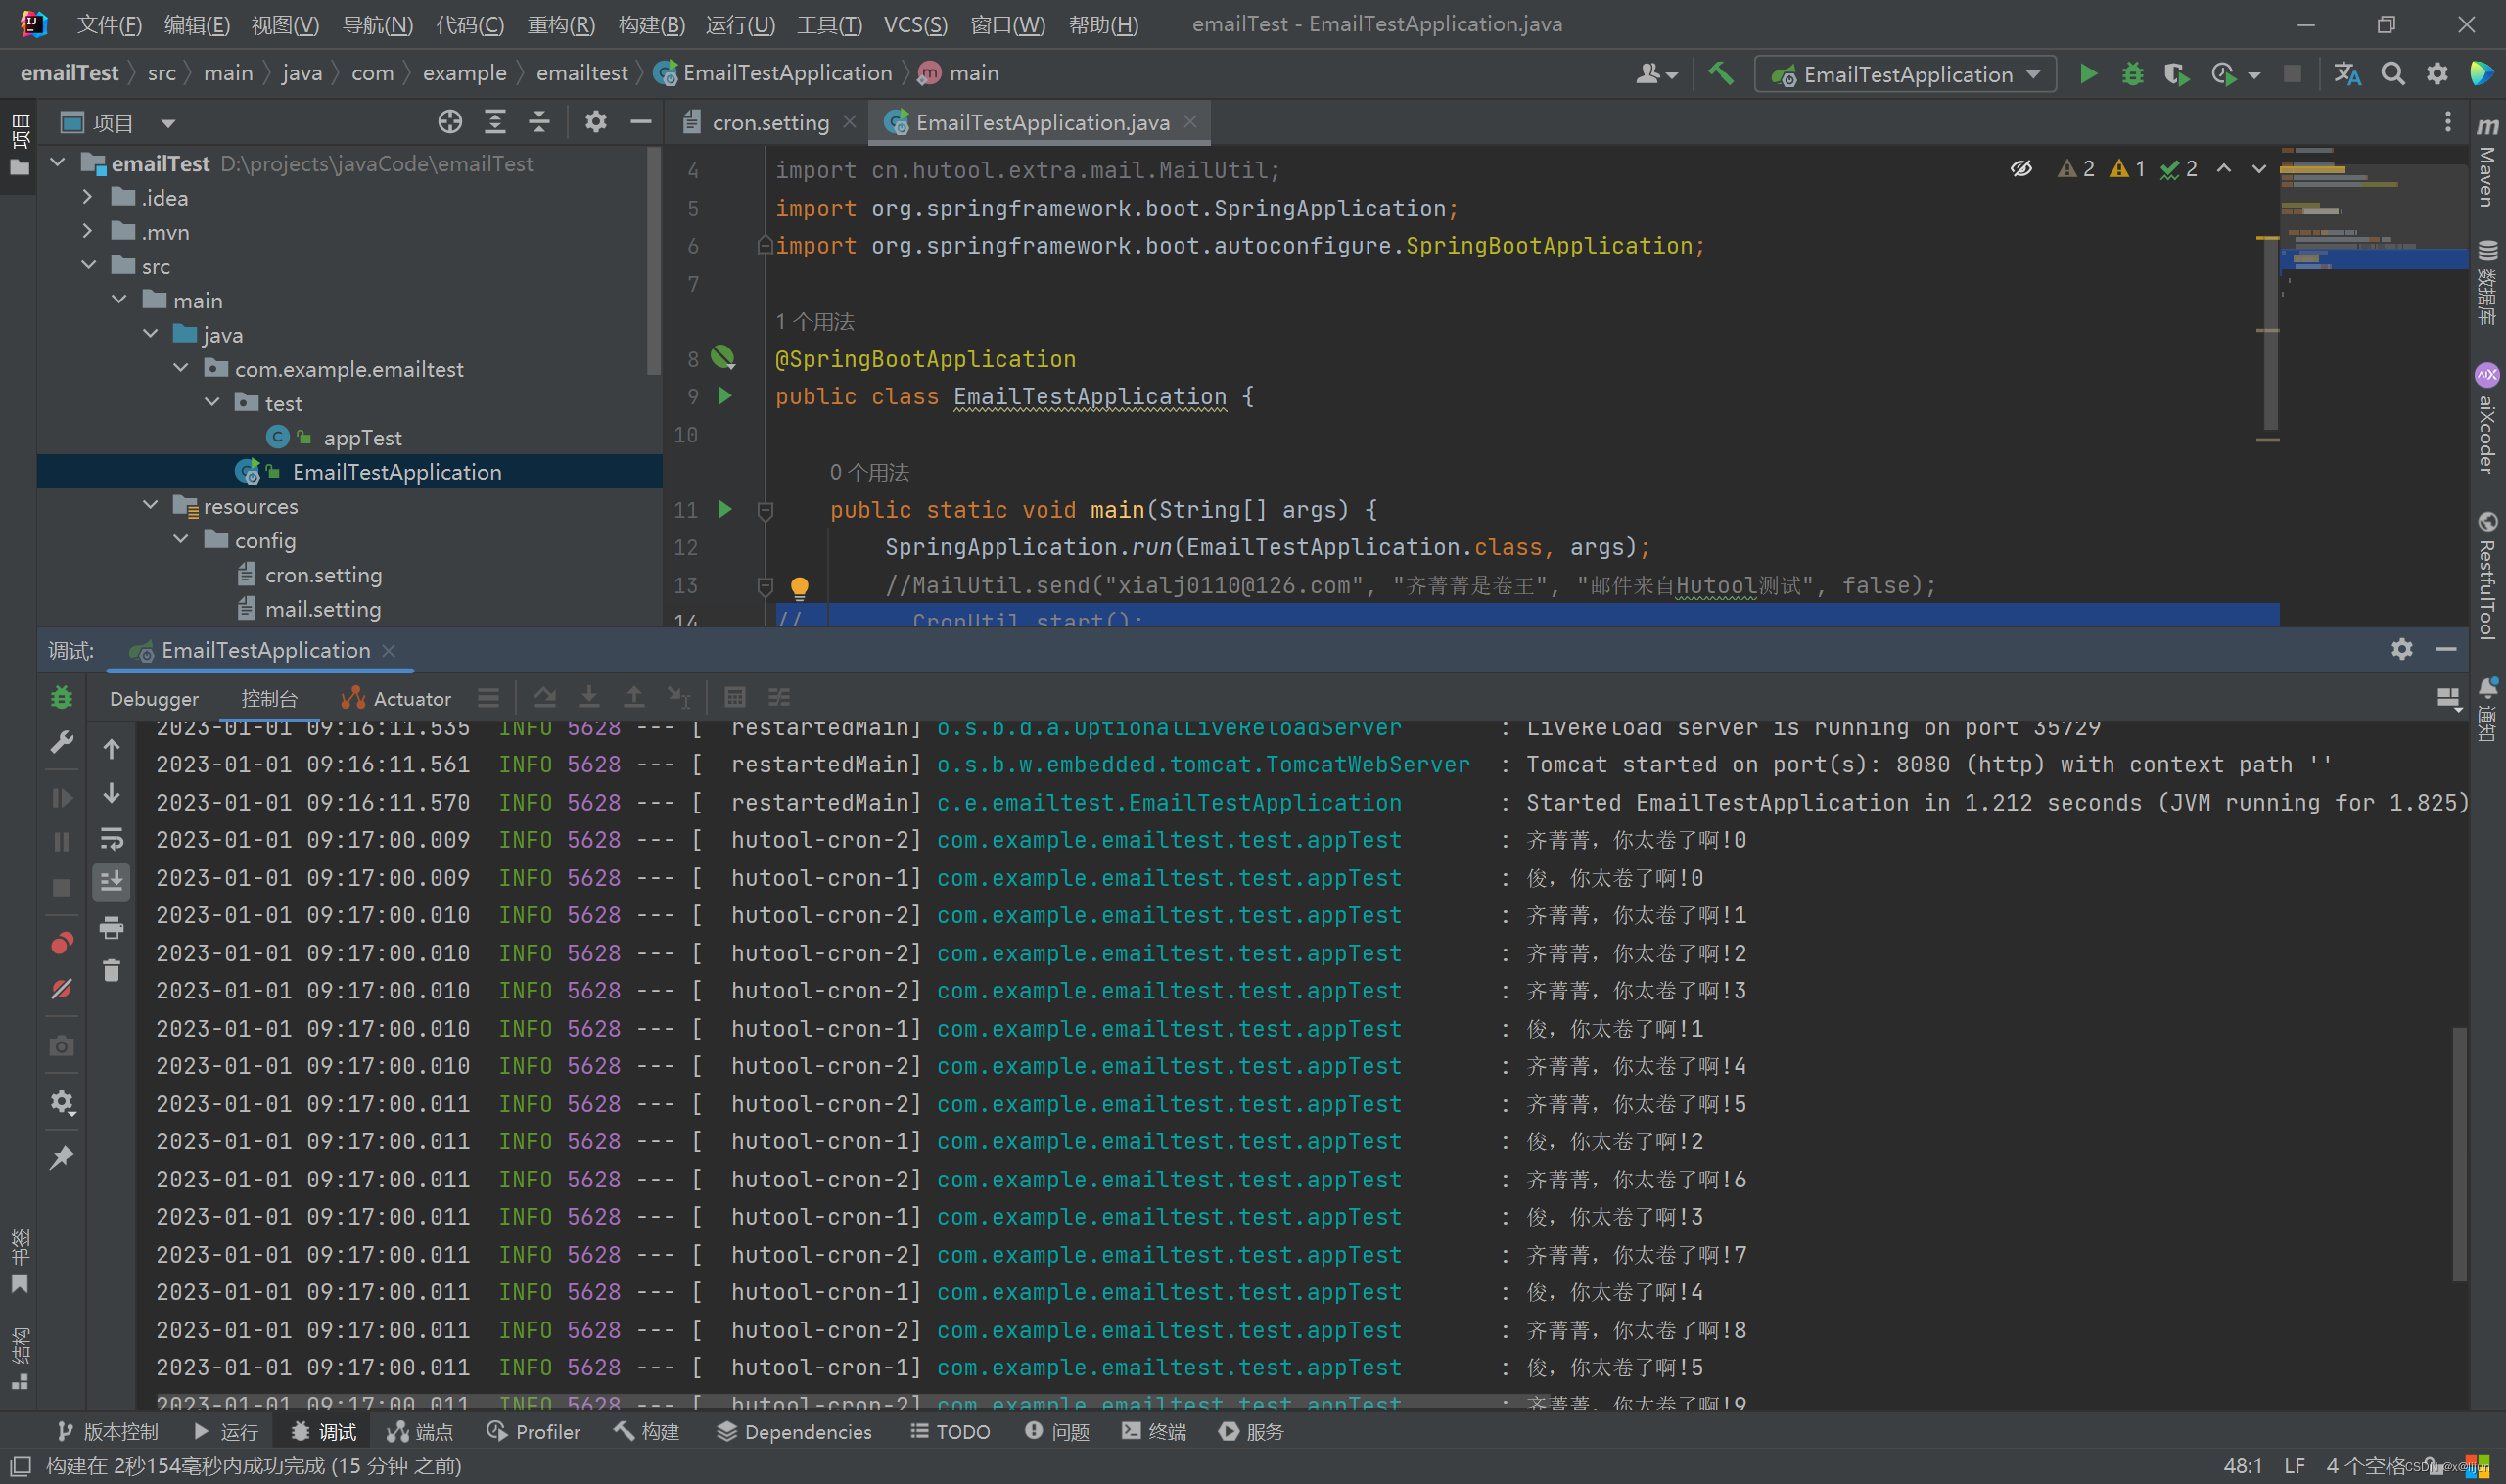
Task: Clear console with the trash icon
Action: (x=112, y=970)
